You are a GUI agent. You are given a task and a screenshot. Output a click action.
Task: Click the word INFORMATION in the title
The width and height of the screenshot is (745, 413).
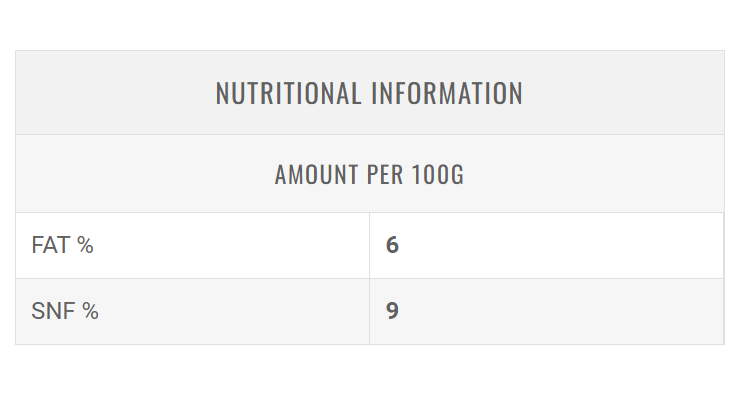click(447, 93)
